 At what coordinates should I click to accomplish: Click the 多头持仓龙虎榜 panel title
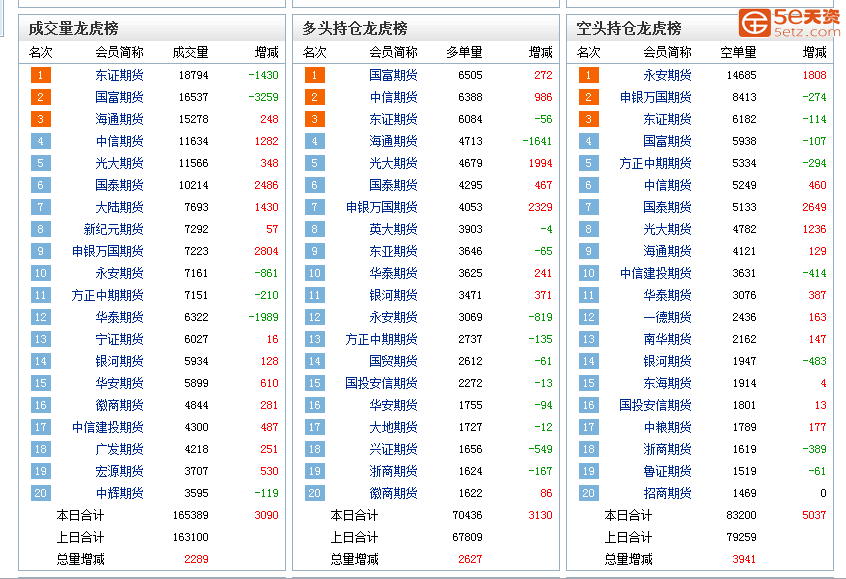(355, 28)
